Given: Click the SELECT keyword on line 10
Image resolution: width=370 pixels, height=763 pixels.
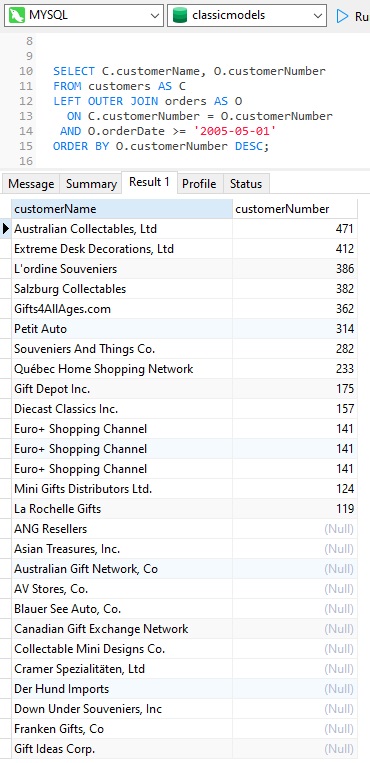Looking at the screenshot, I should pos(74,71).
